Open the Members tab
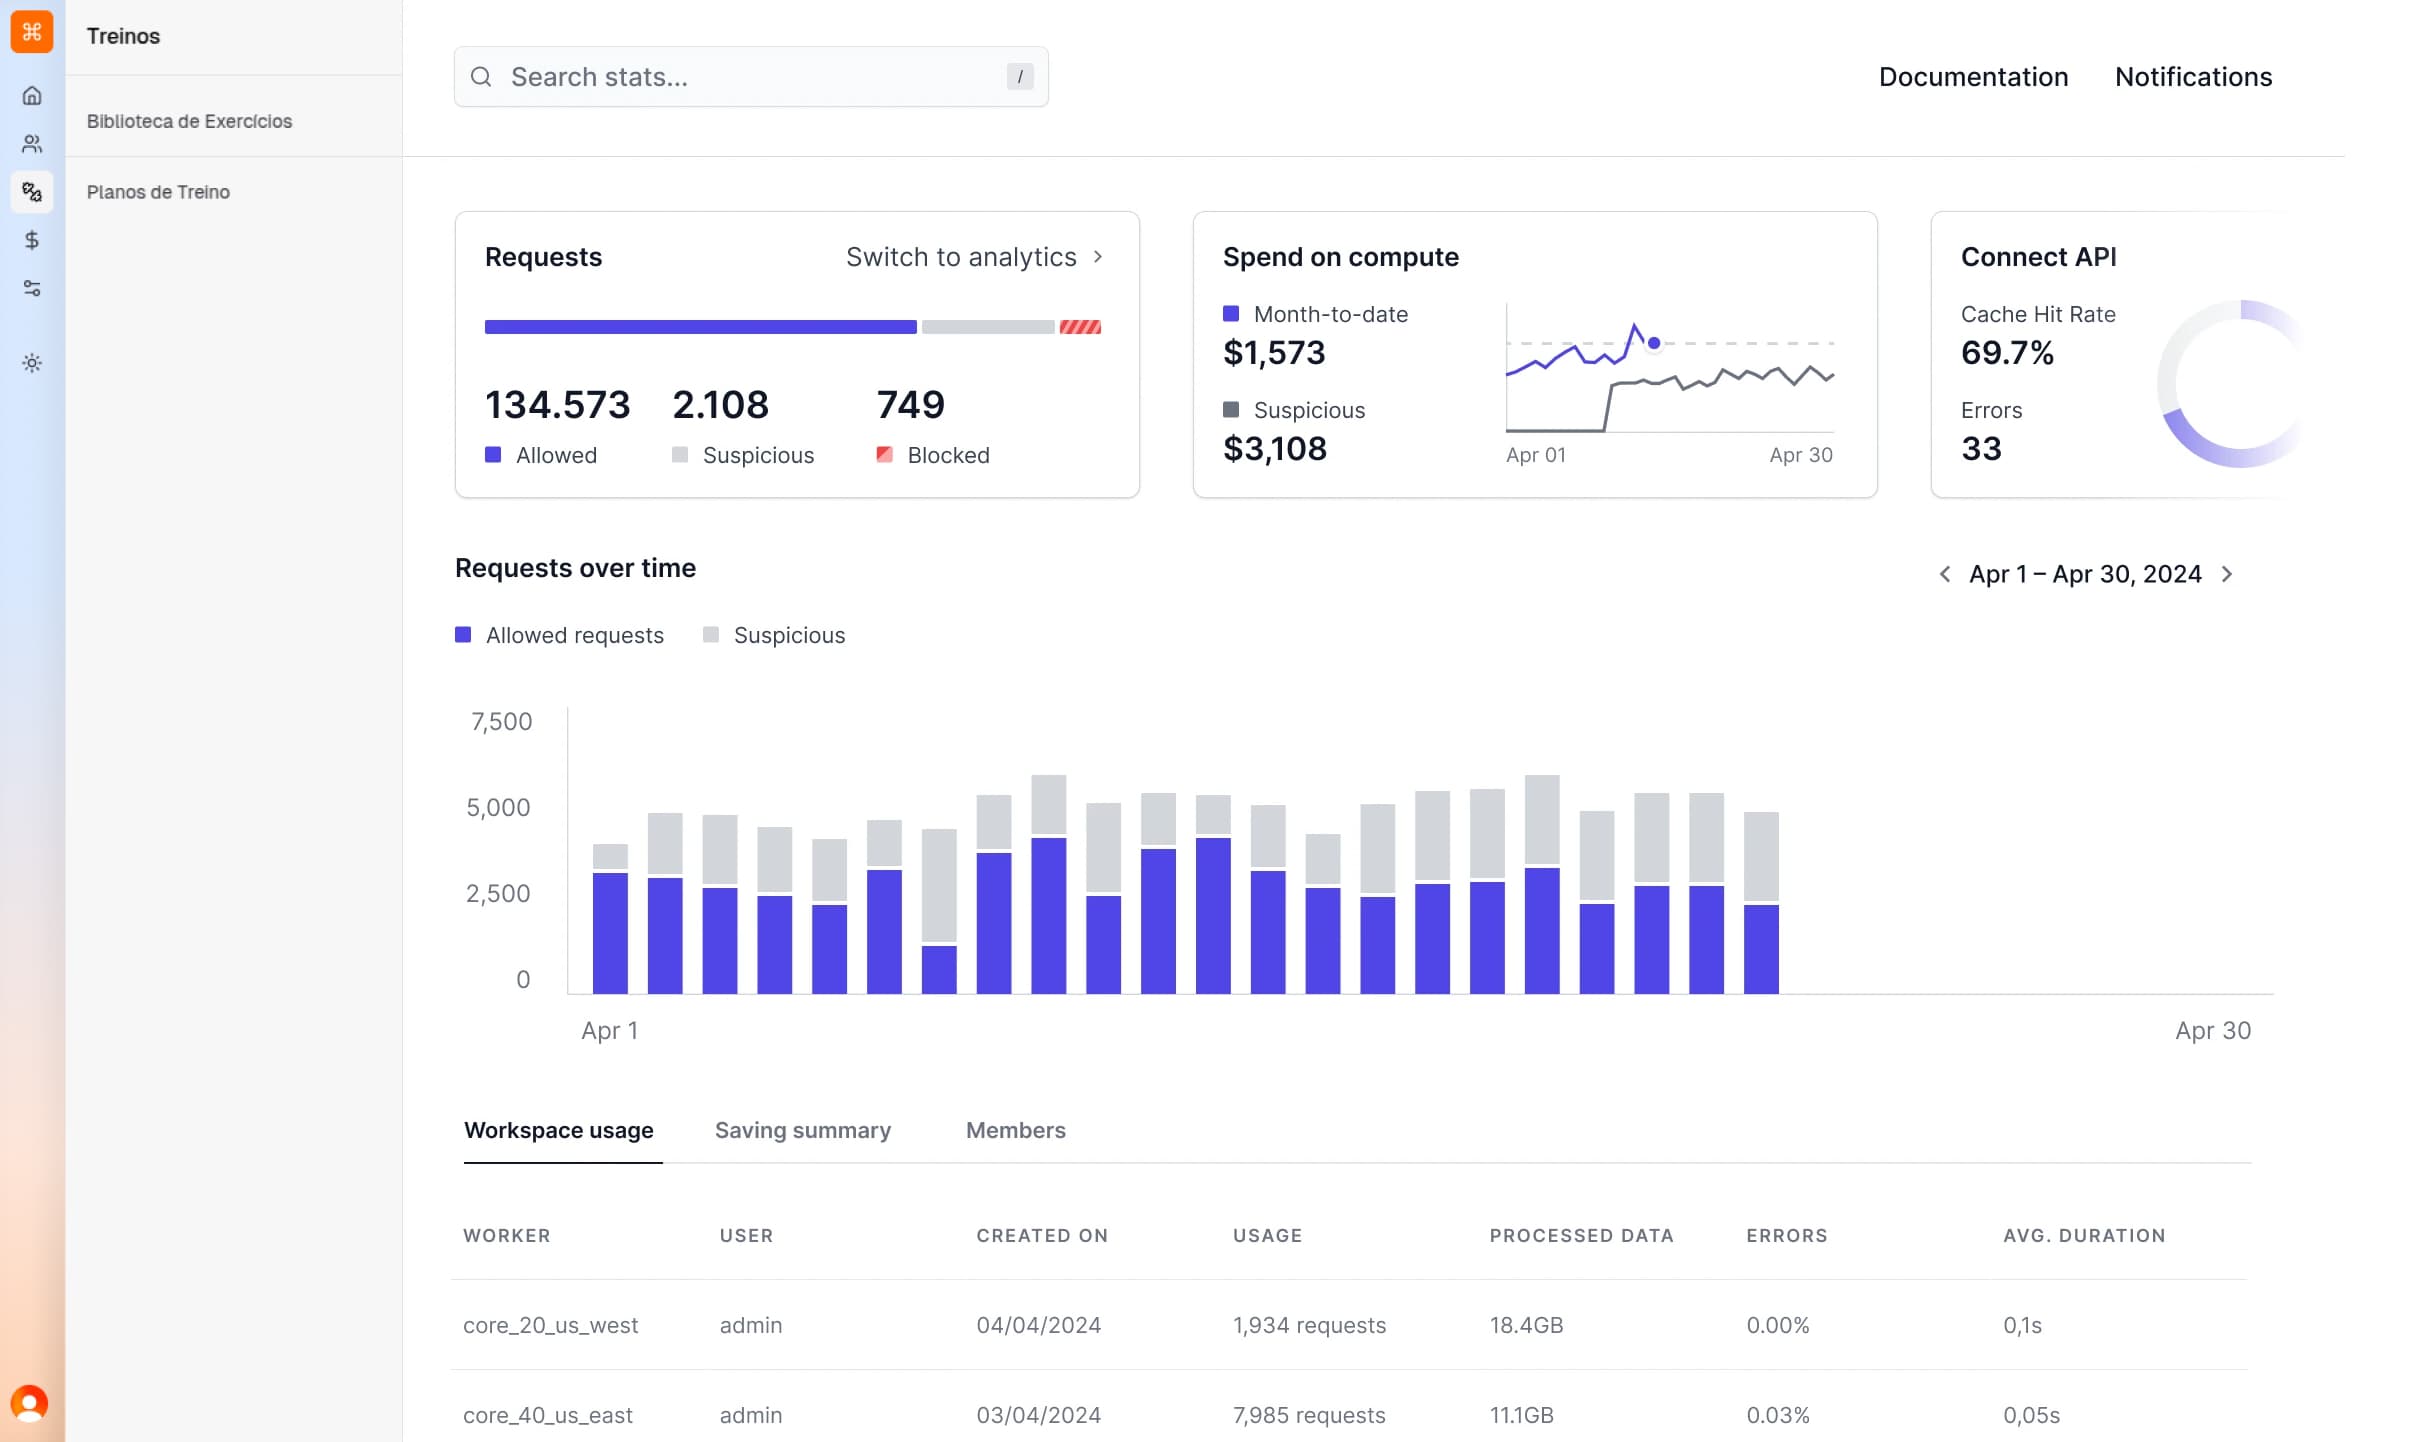The image size is (2432, 1442). tap(1015, 1130)
